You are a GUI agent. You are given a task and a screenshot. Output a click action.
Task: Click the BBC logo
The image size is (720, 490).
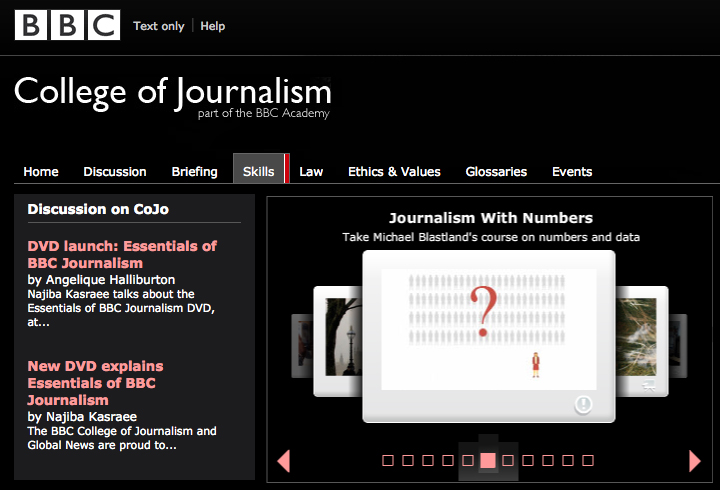click(x=68, y=25)
